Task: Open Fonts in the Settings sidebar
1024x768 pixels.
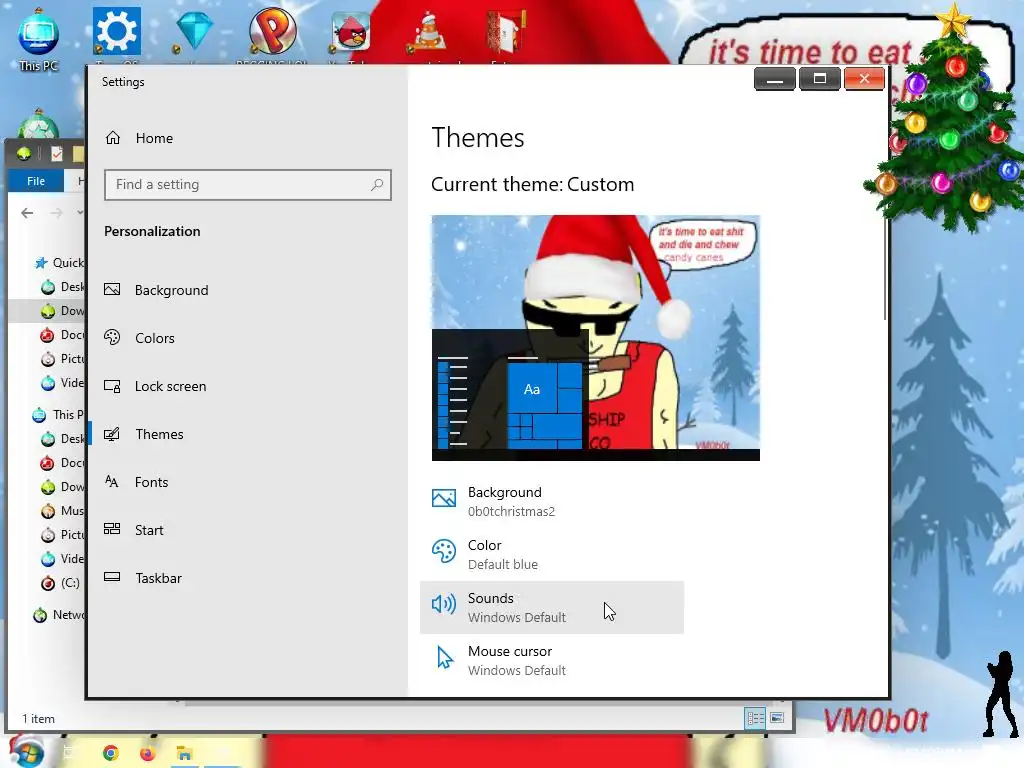Action: [x=136, y=482]
